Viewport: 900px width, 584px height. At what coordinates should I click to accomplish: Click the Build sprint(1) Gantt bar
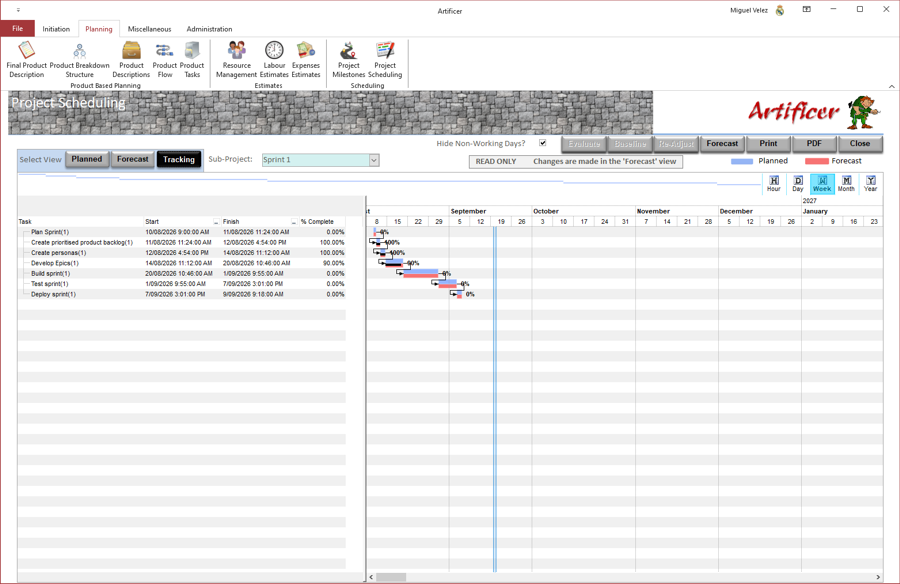coord(420,273)
